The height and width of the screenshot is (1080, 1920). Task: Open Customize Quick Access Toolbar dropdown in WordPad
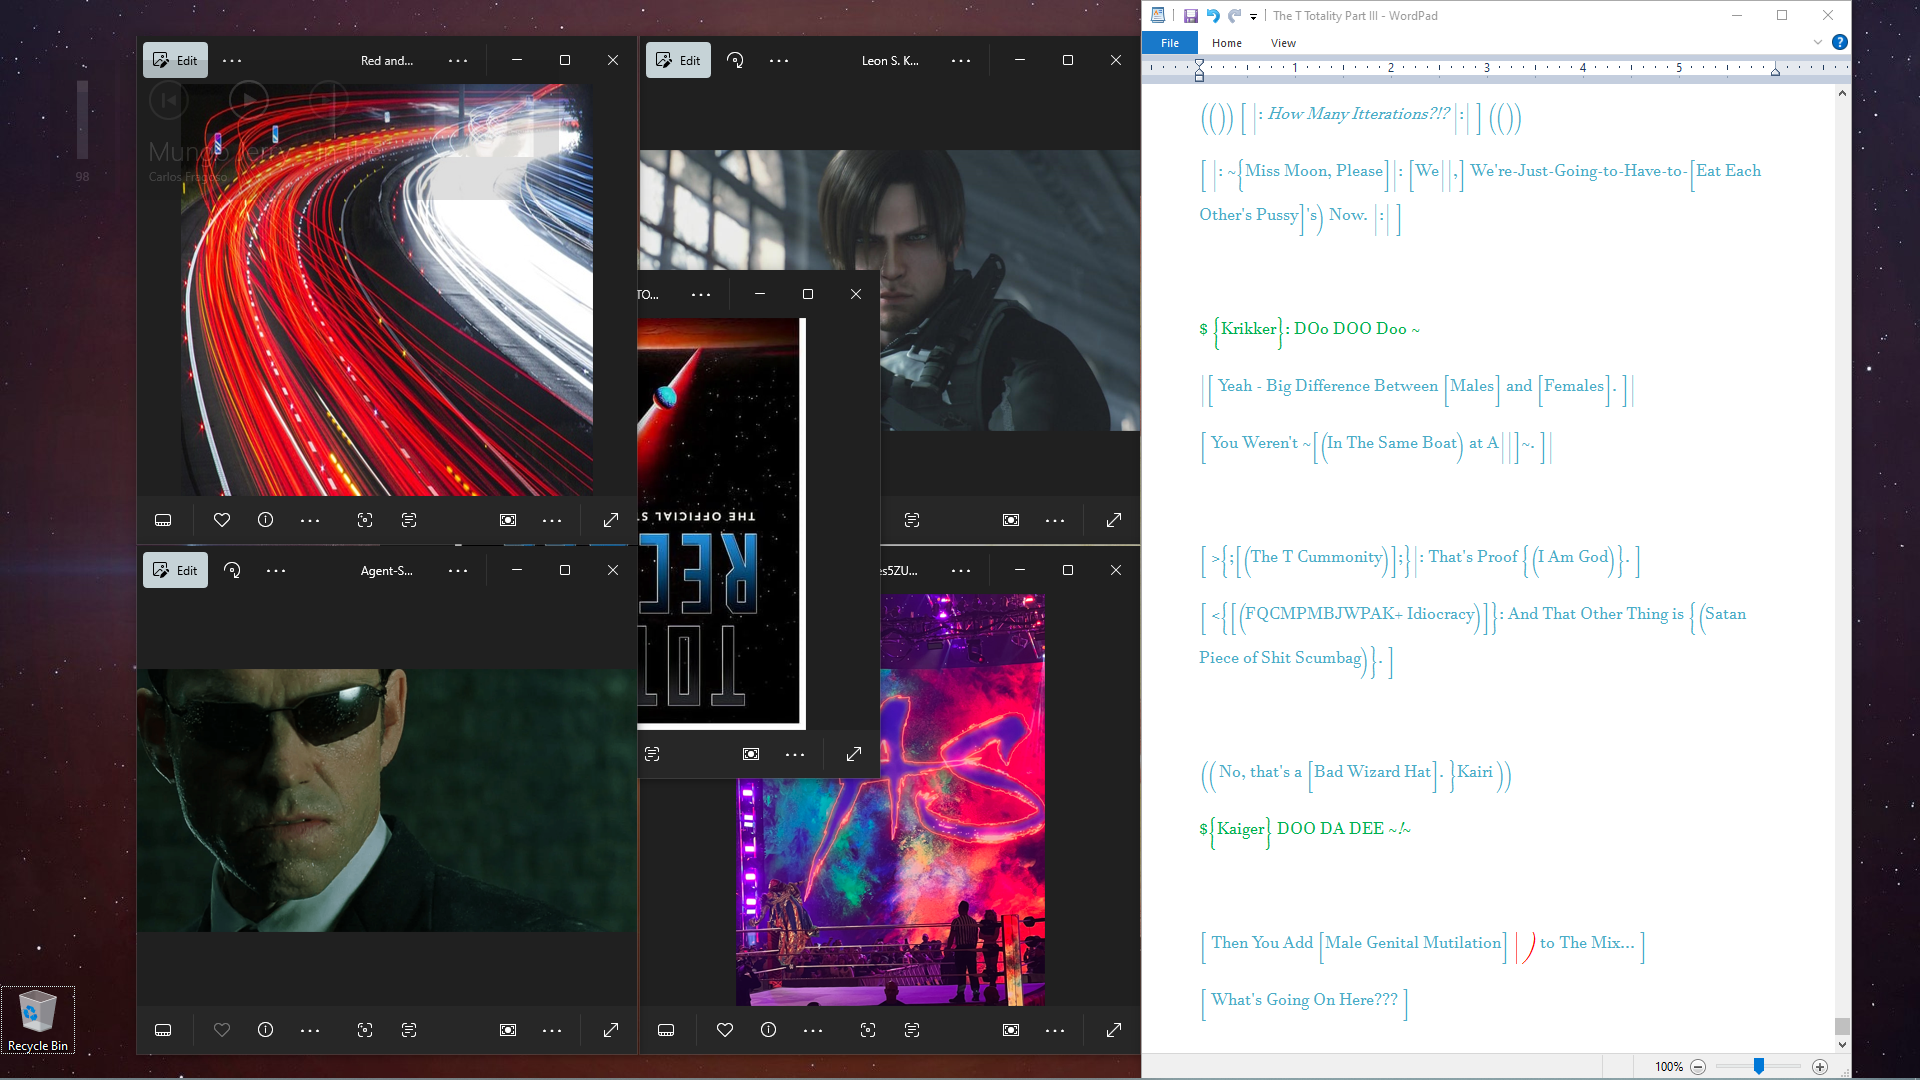1253,17
